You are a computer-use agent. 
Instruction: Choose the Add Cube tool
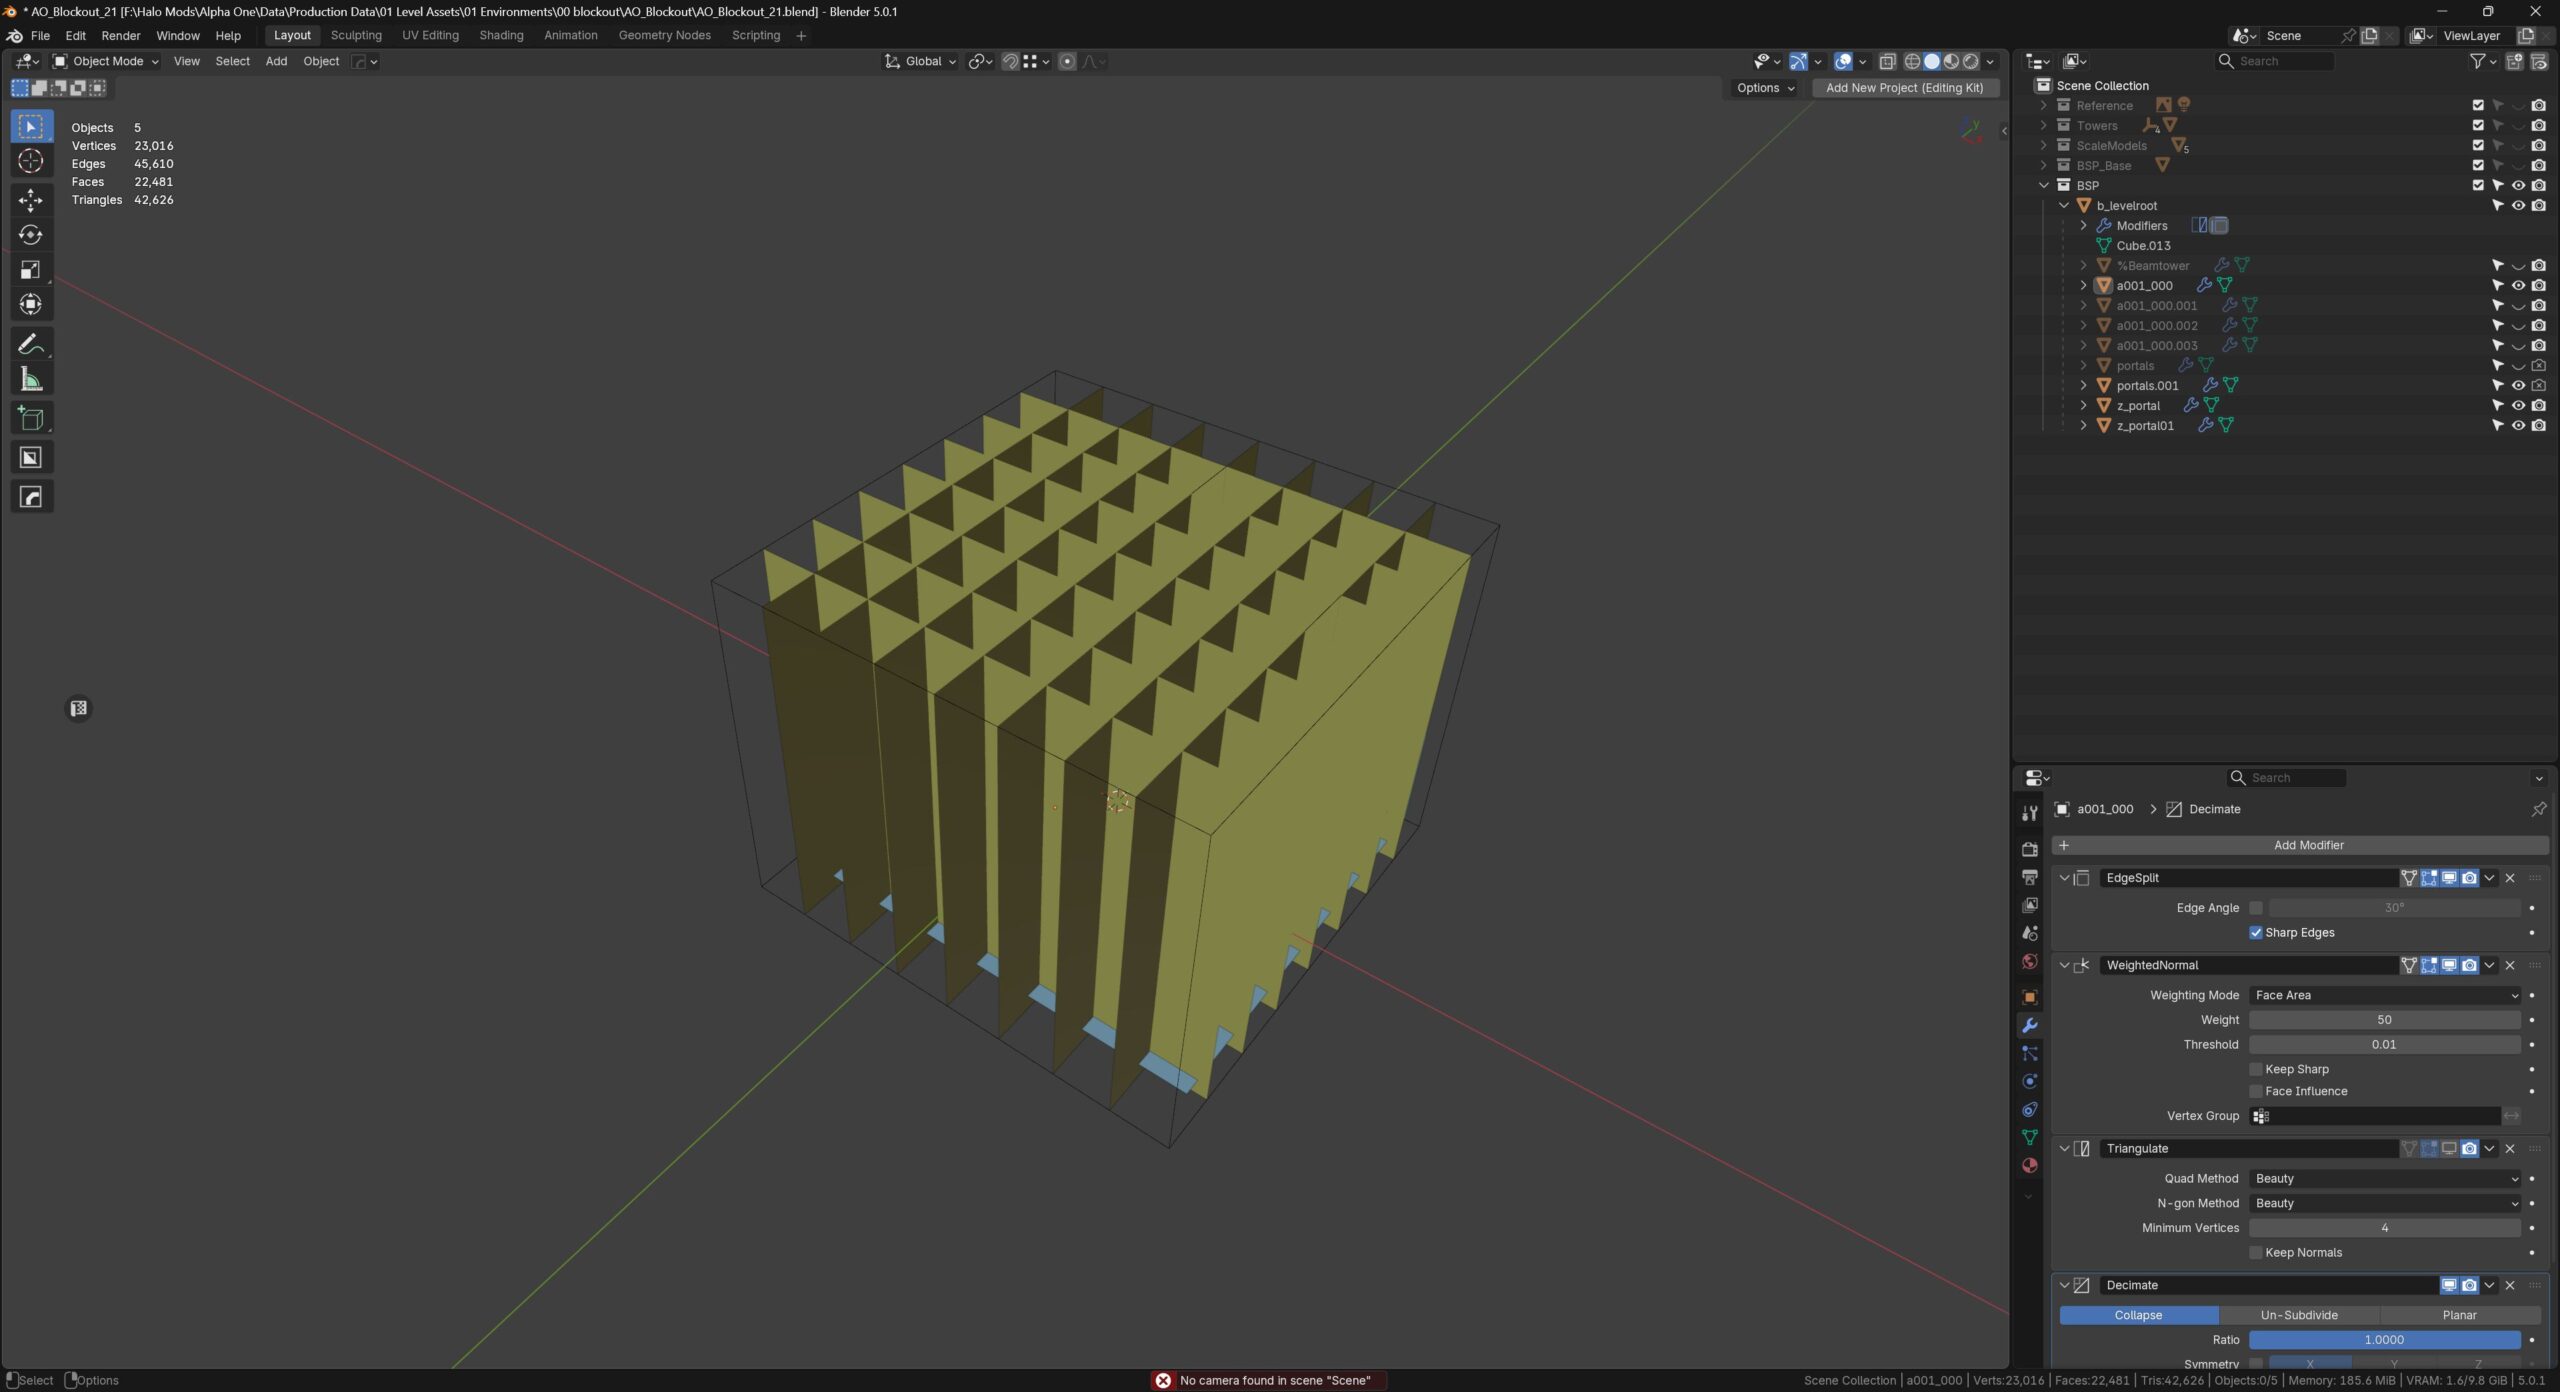tap(31, 418)
